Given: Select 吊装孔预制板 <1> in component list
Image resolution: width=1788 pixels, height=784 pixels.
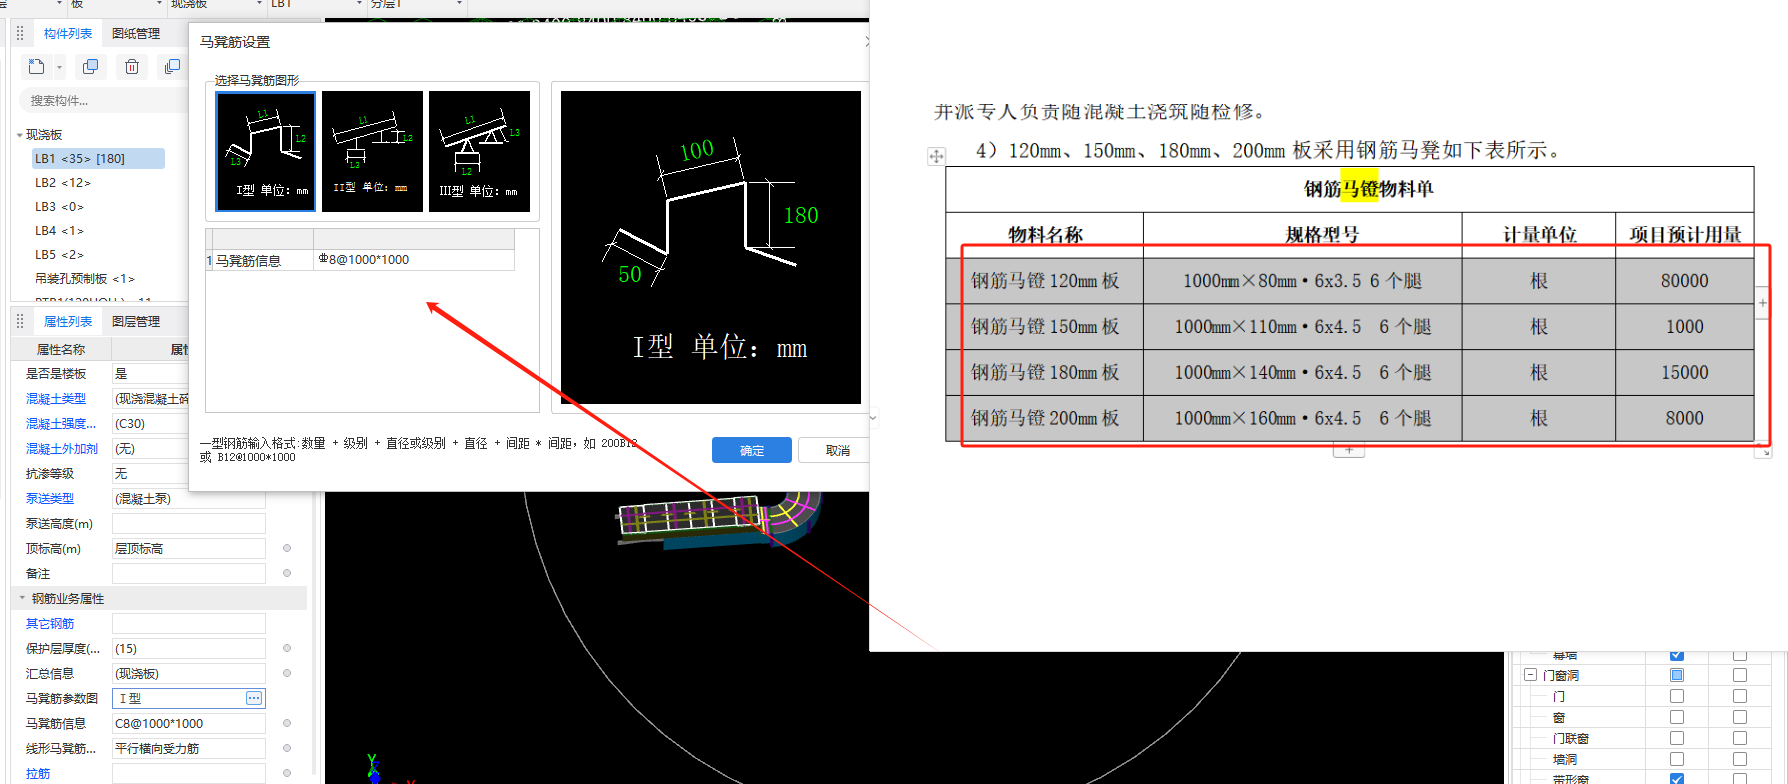Looking at the screenshot, I should tap(85, 279).
